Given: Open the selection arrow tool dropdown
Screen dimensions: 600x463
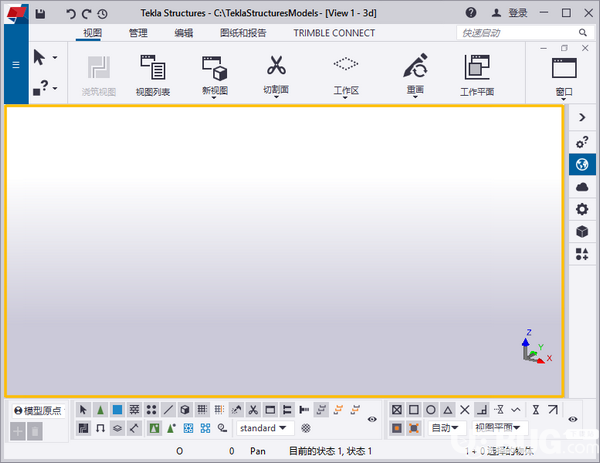Looking at the screenshot, I should [55, 57].
